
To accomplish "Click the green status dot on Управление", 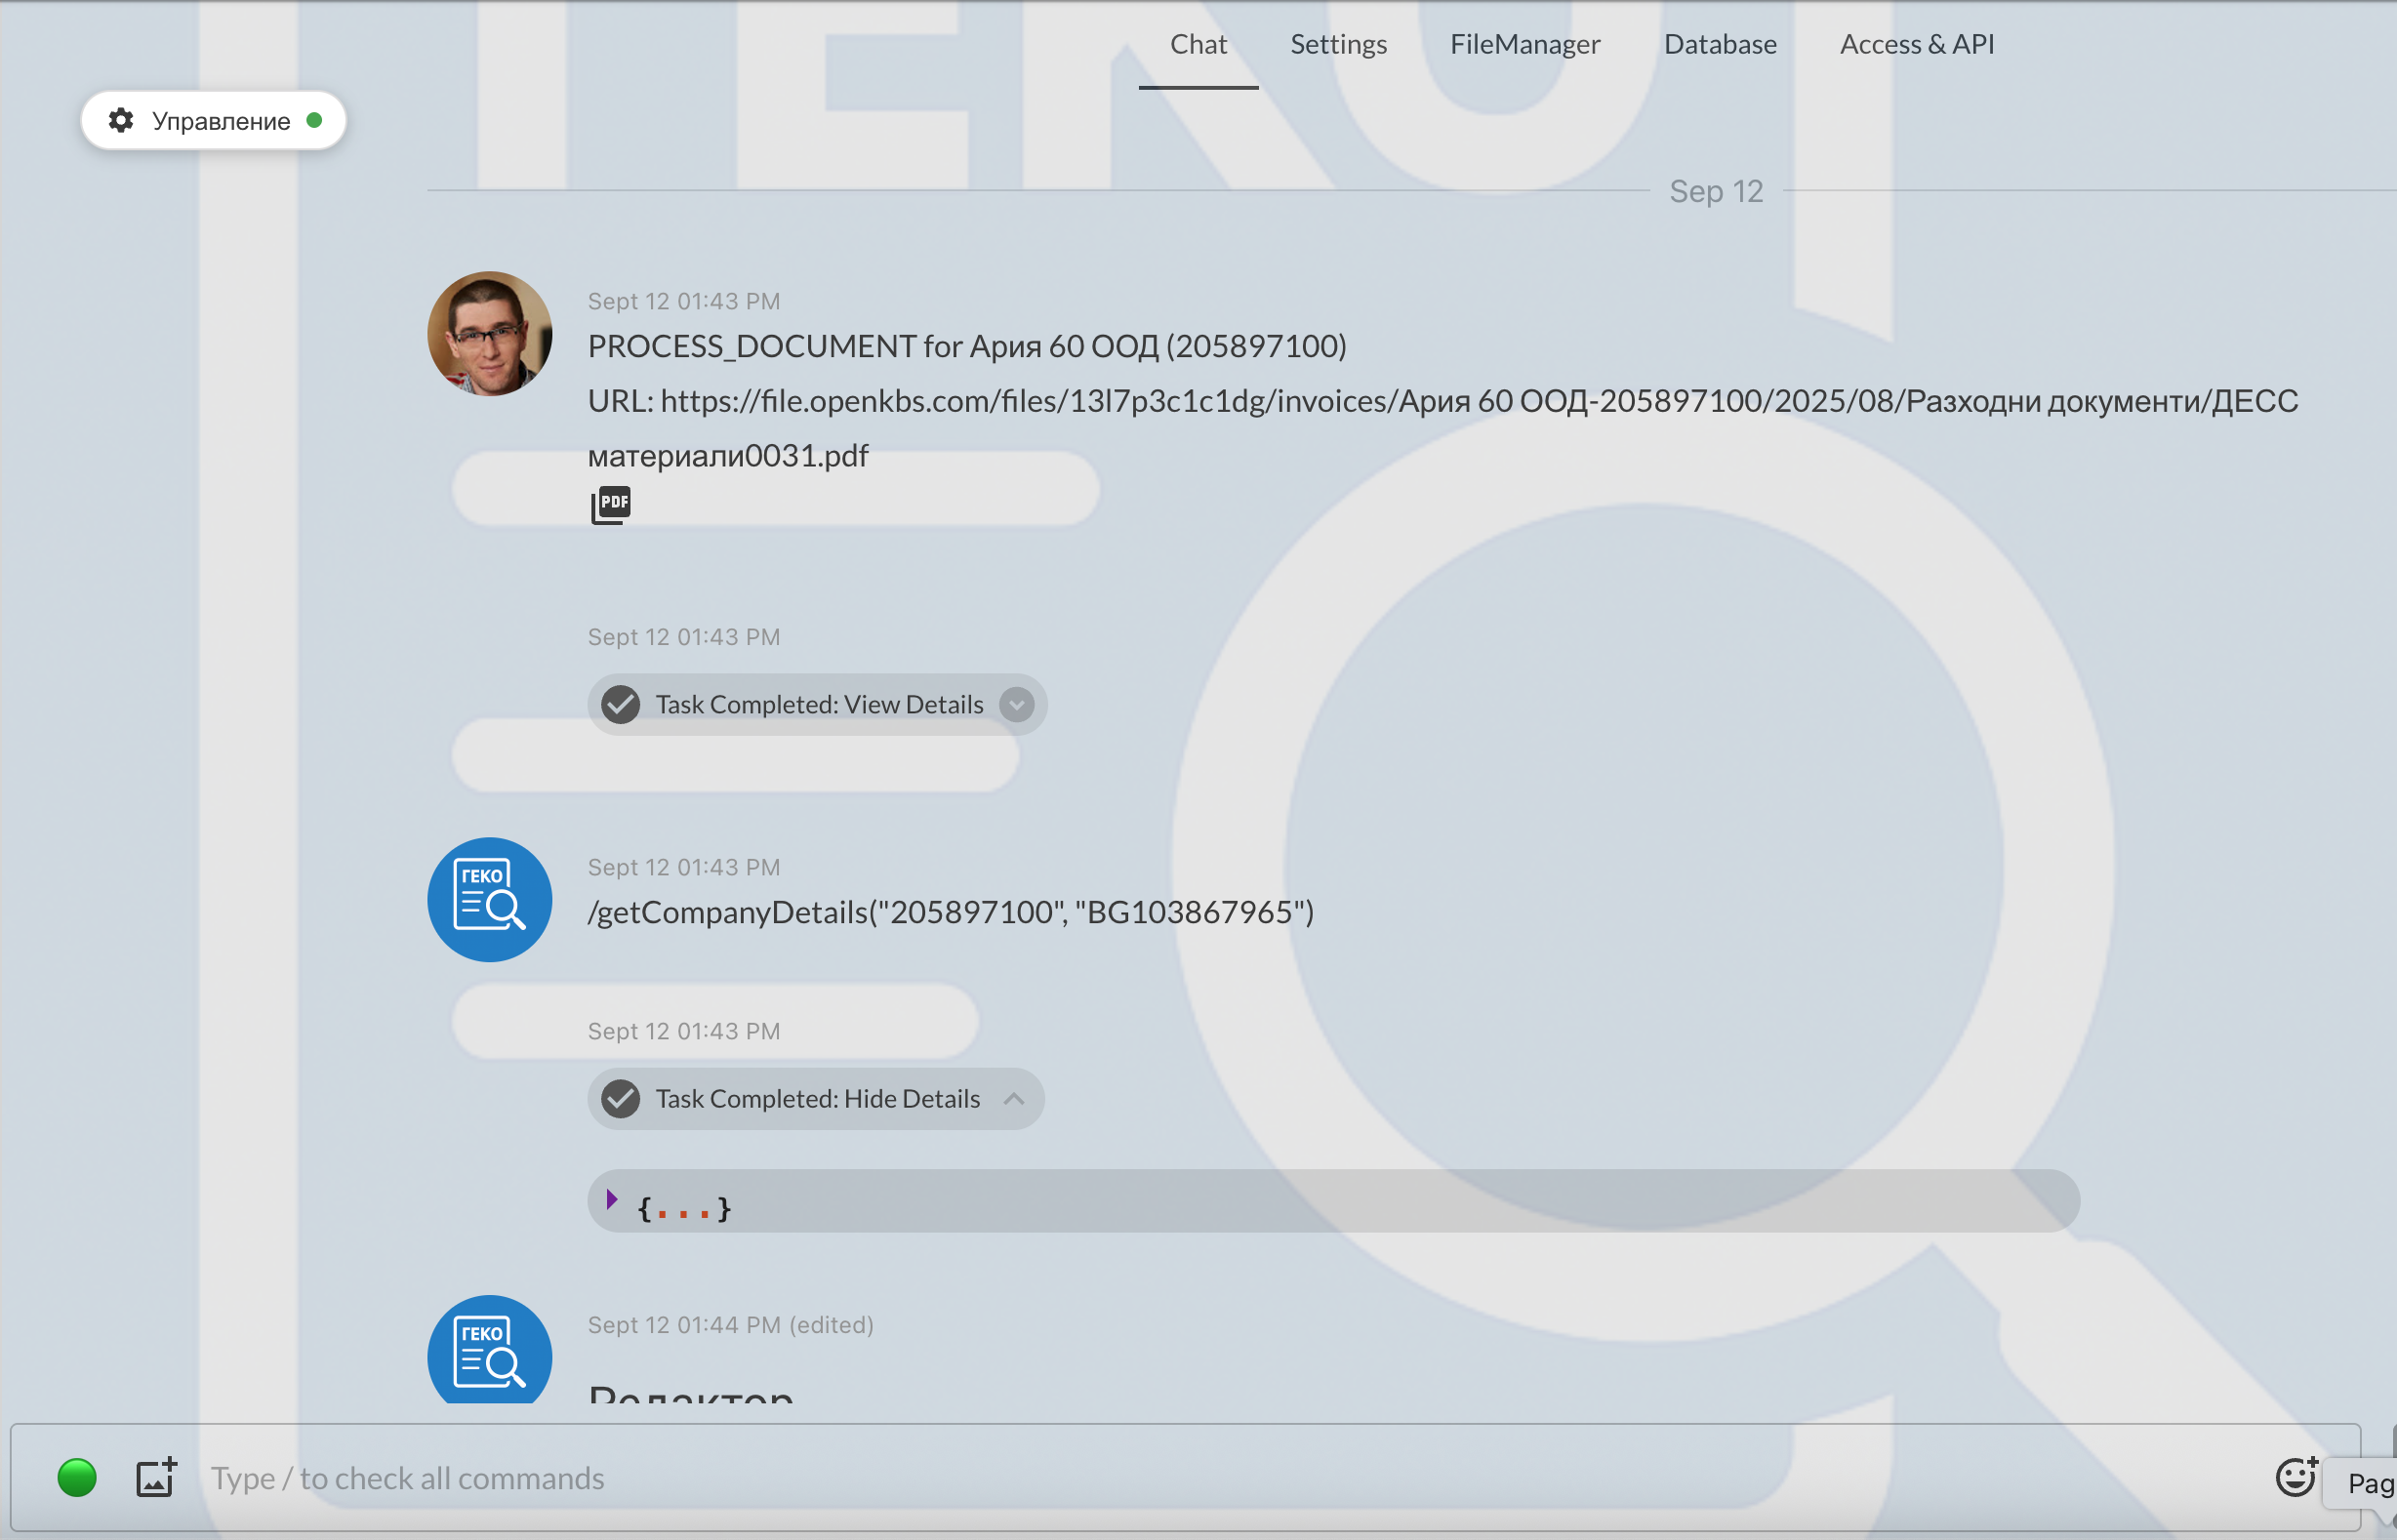I will [314, 121].
